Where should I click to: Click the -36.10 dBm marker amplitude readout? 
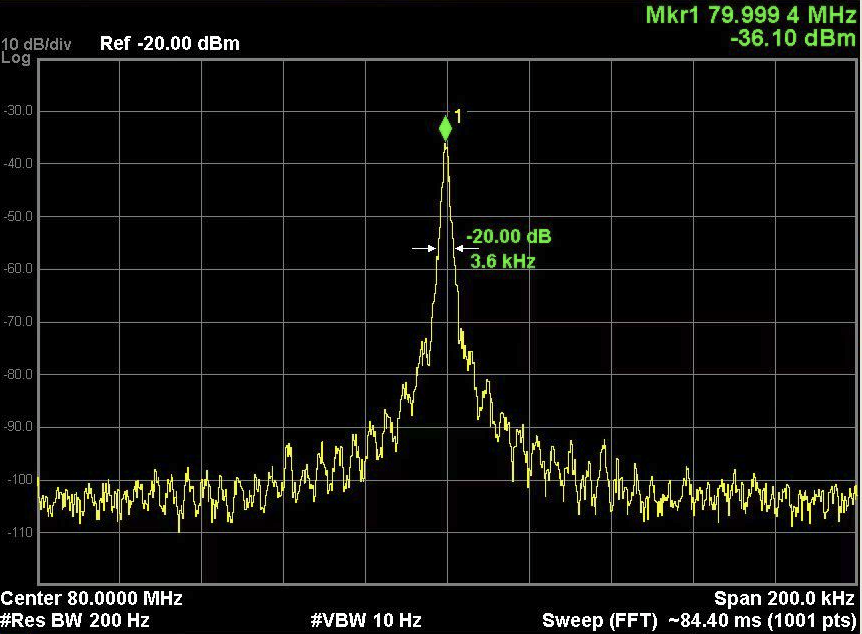(793, 38)
